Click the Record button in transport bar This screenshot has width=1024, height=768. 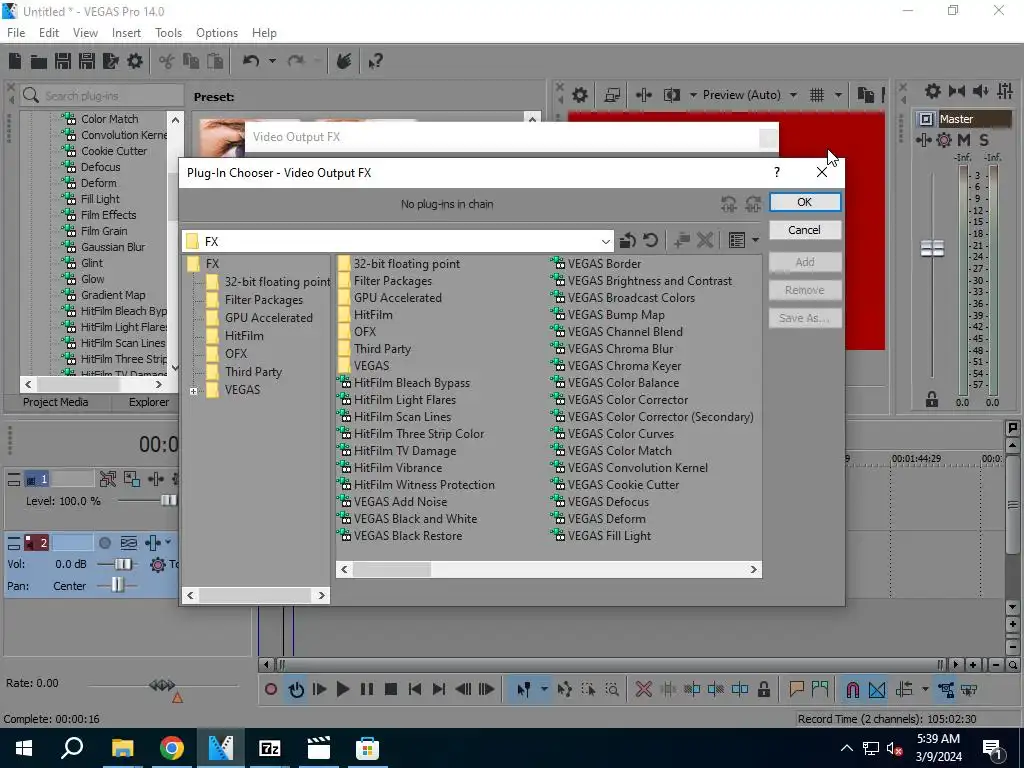click(271, 689)
